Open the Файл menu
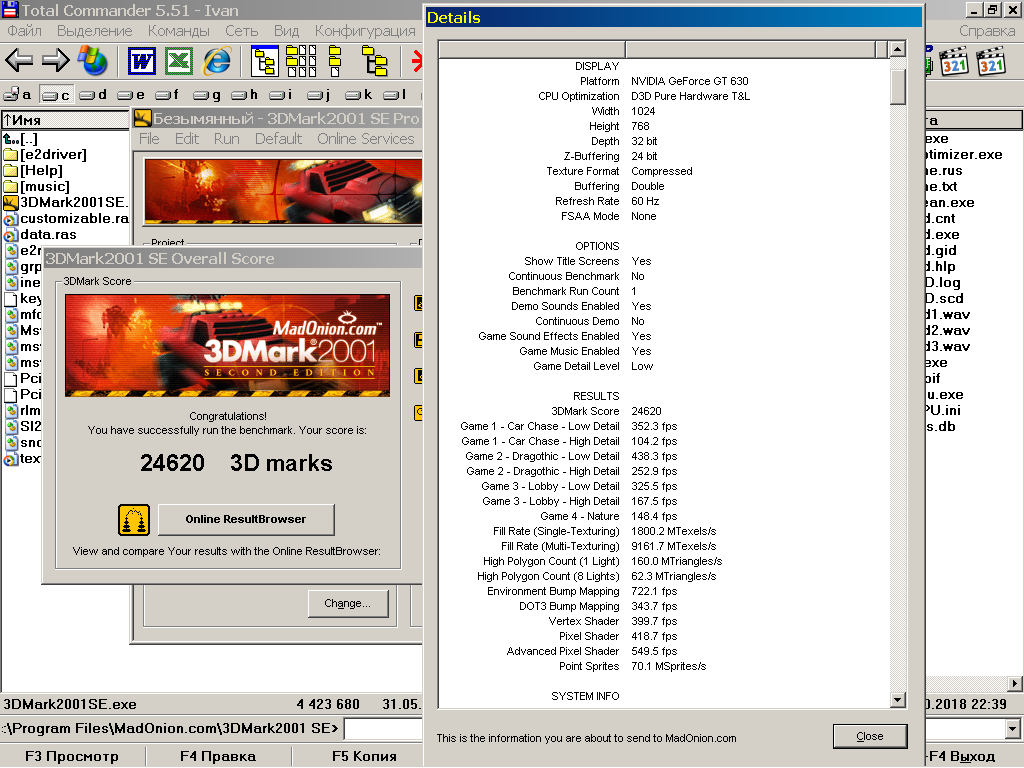Image resolution: width=1024 pixels, height=768 pixels. click(x=24, y=31)
